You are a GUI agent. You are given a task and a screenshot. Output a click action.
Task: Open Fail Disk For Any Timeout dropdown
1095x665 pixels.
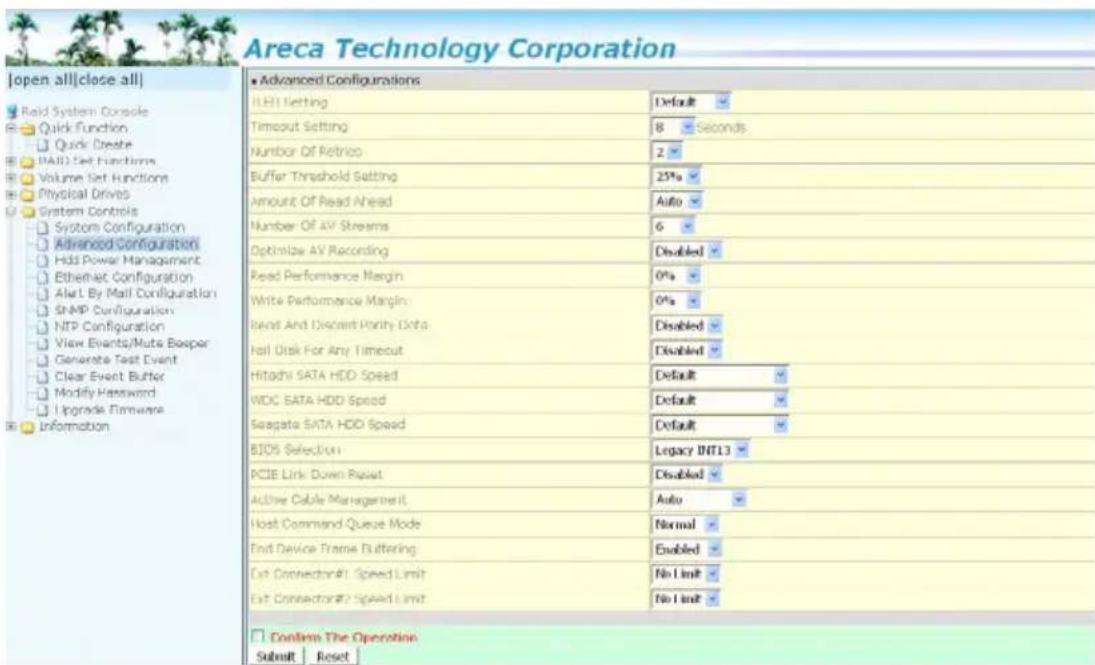point(686,350)
